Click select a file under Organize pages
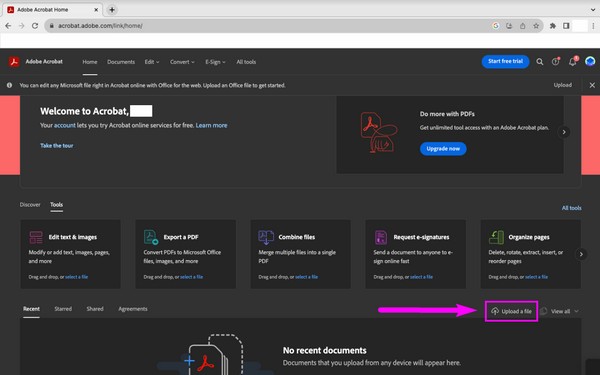 (536, 277)
